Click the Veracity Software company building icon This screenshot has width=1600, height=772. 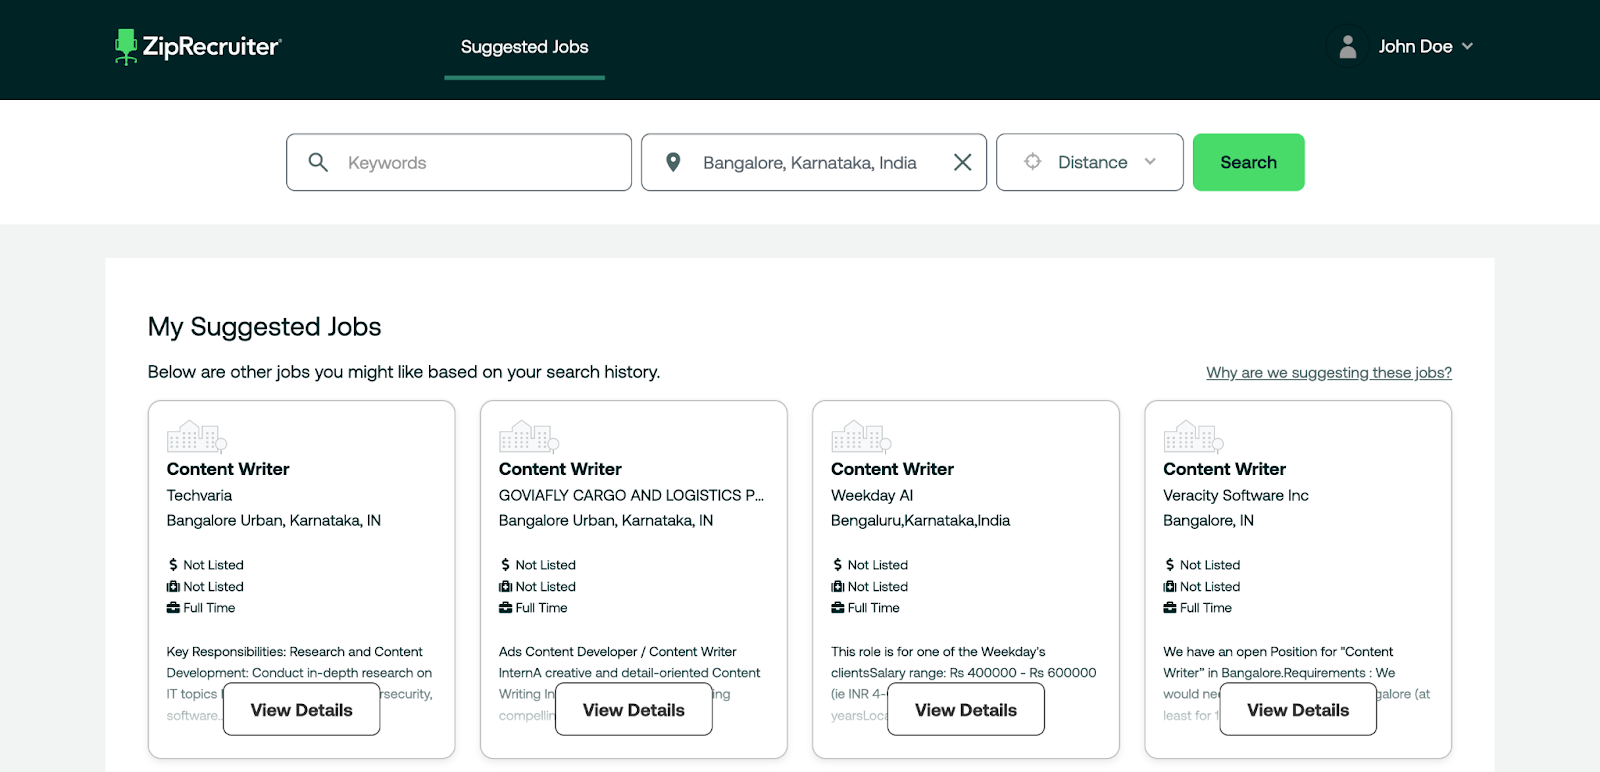[1192, 437]
